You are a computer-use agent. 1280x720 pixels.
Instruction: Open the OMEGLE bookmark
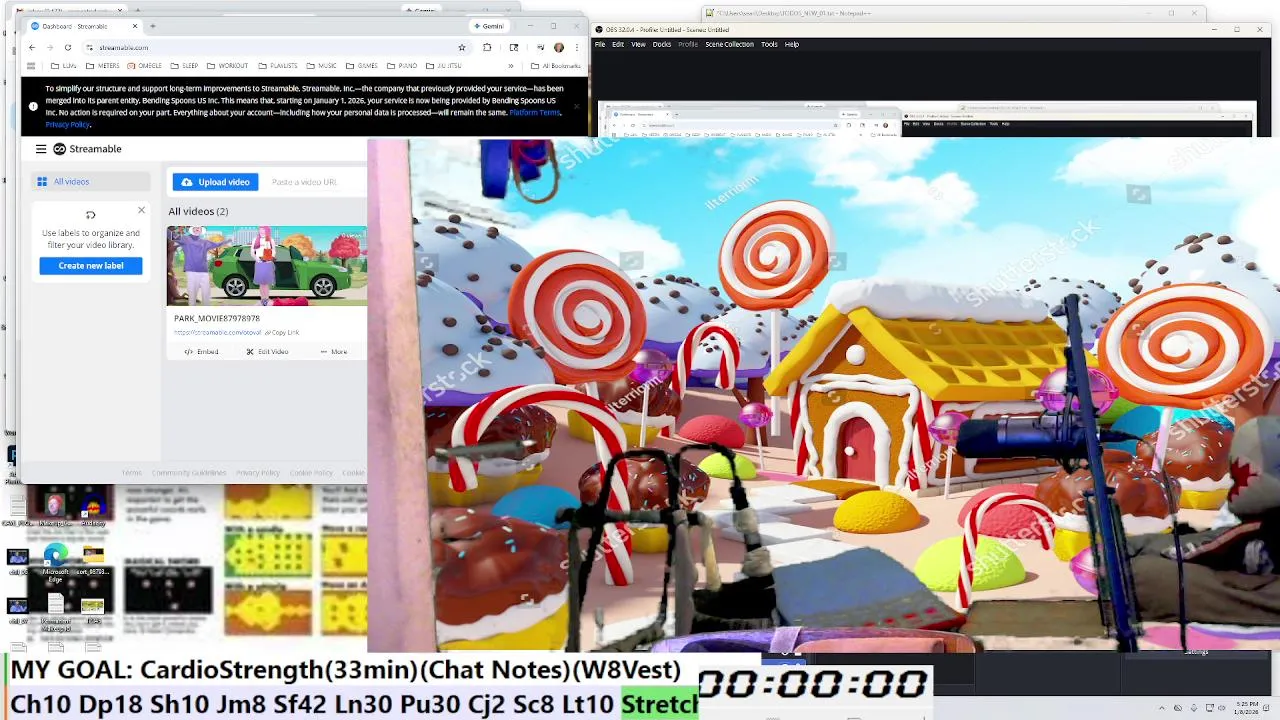144,66
